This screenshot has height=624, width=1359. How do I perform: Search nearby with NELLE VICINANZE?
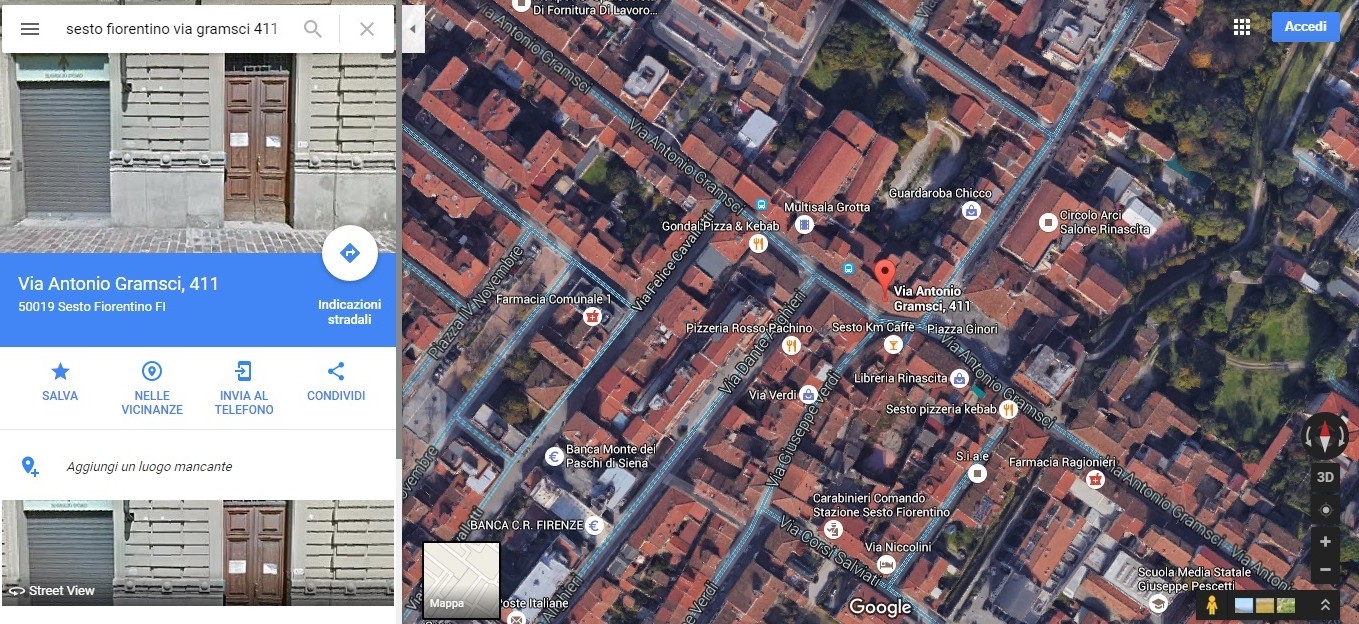(x=152, y=388)
